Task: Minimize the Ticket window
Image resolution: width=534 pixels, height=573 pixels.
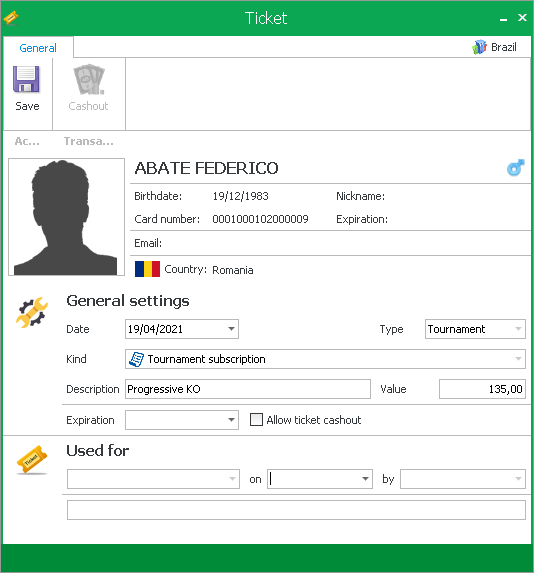Action: [503, 18]
